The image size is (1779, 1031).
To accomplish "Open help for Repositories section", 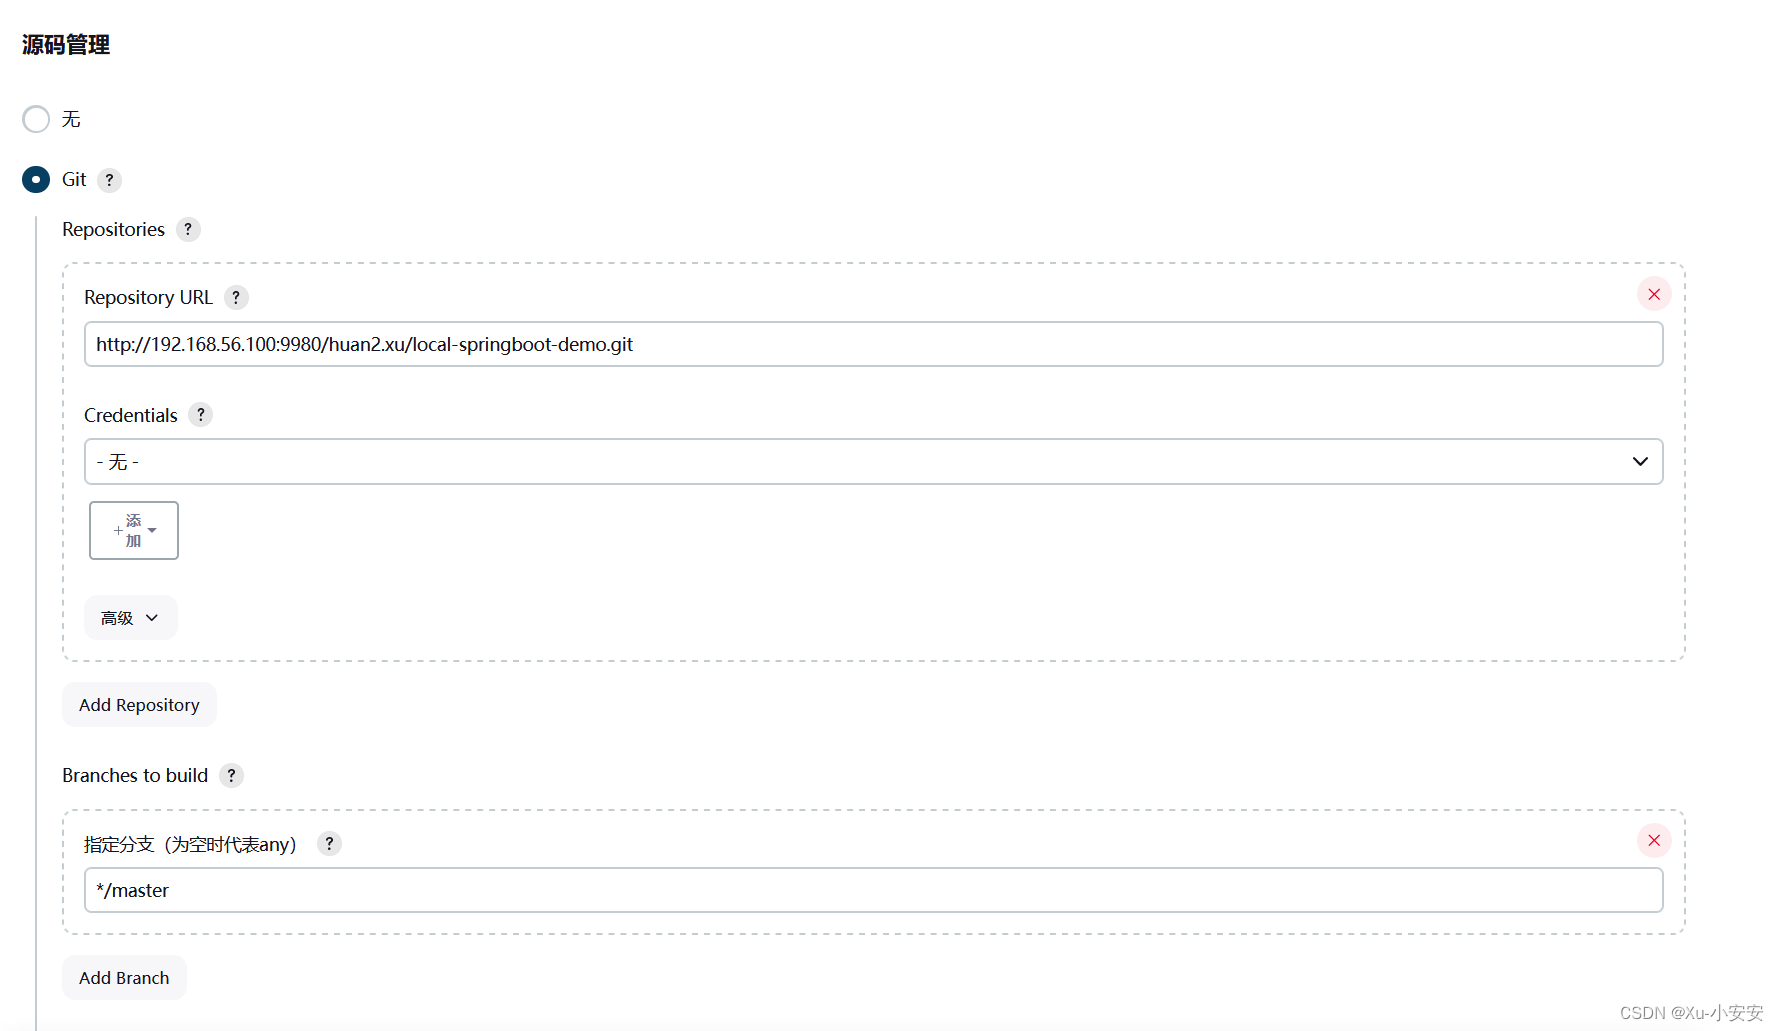I will click(x=188, y=229).
